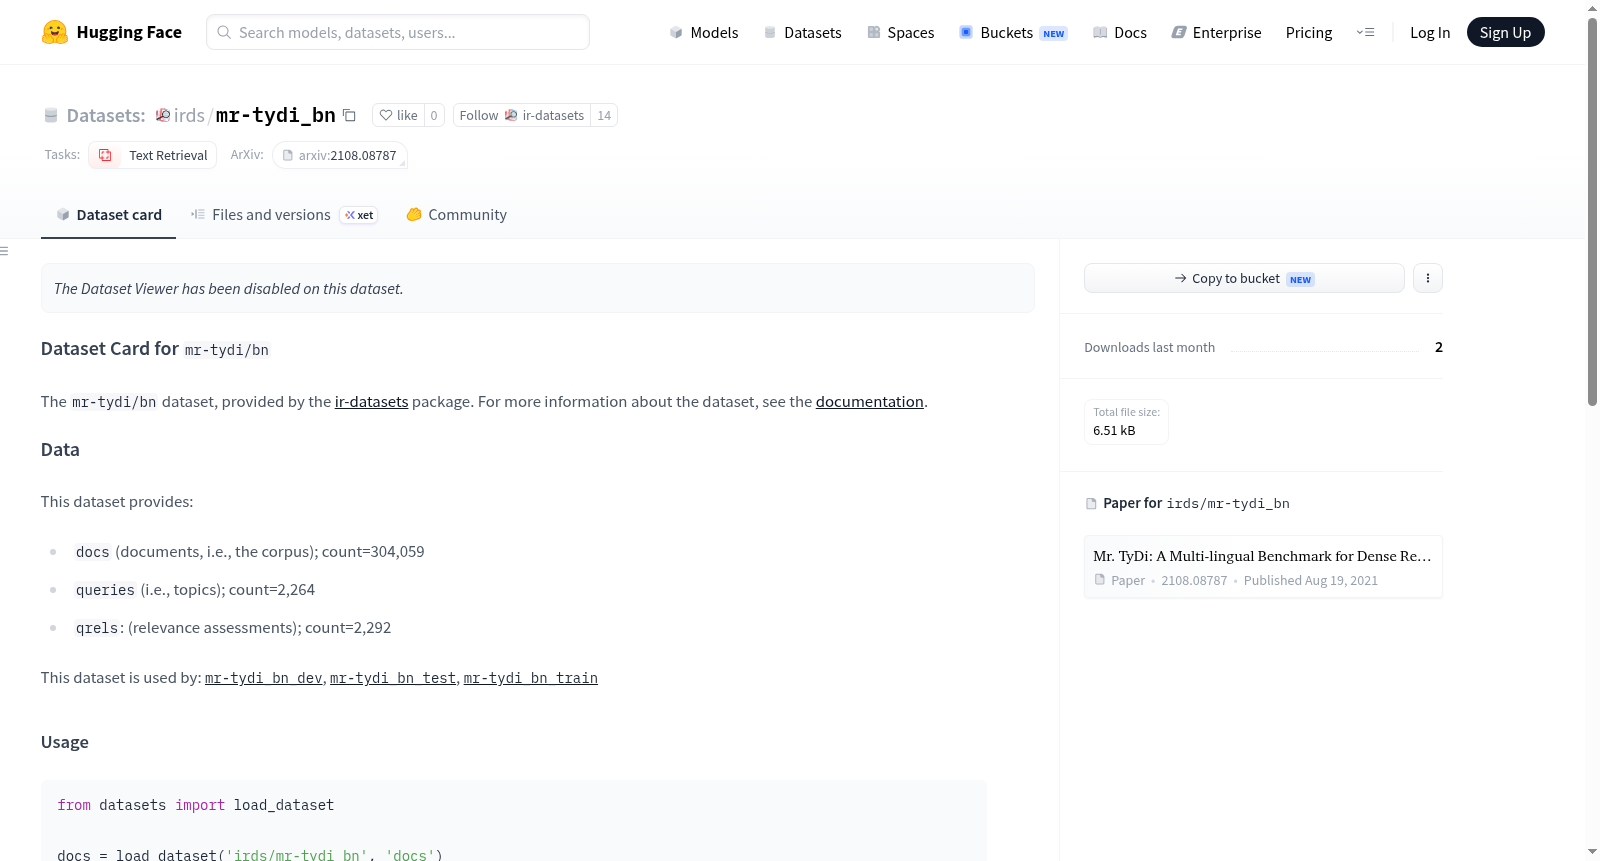This screenshot has width=1600, height=861.
Task: Click the '6.51 kB' file size value
Action: coord(1114,430)
